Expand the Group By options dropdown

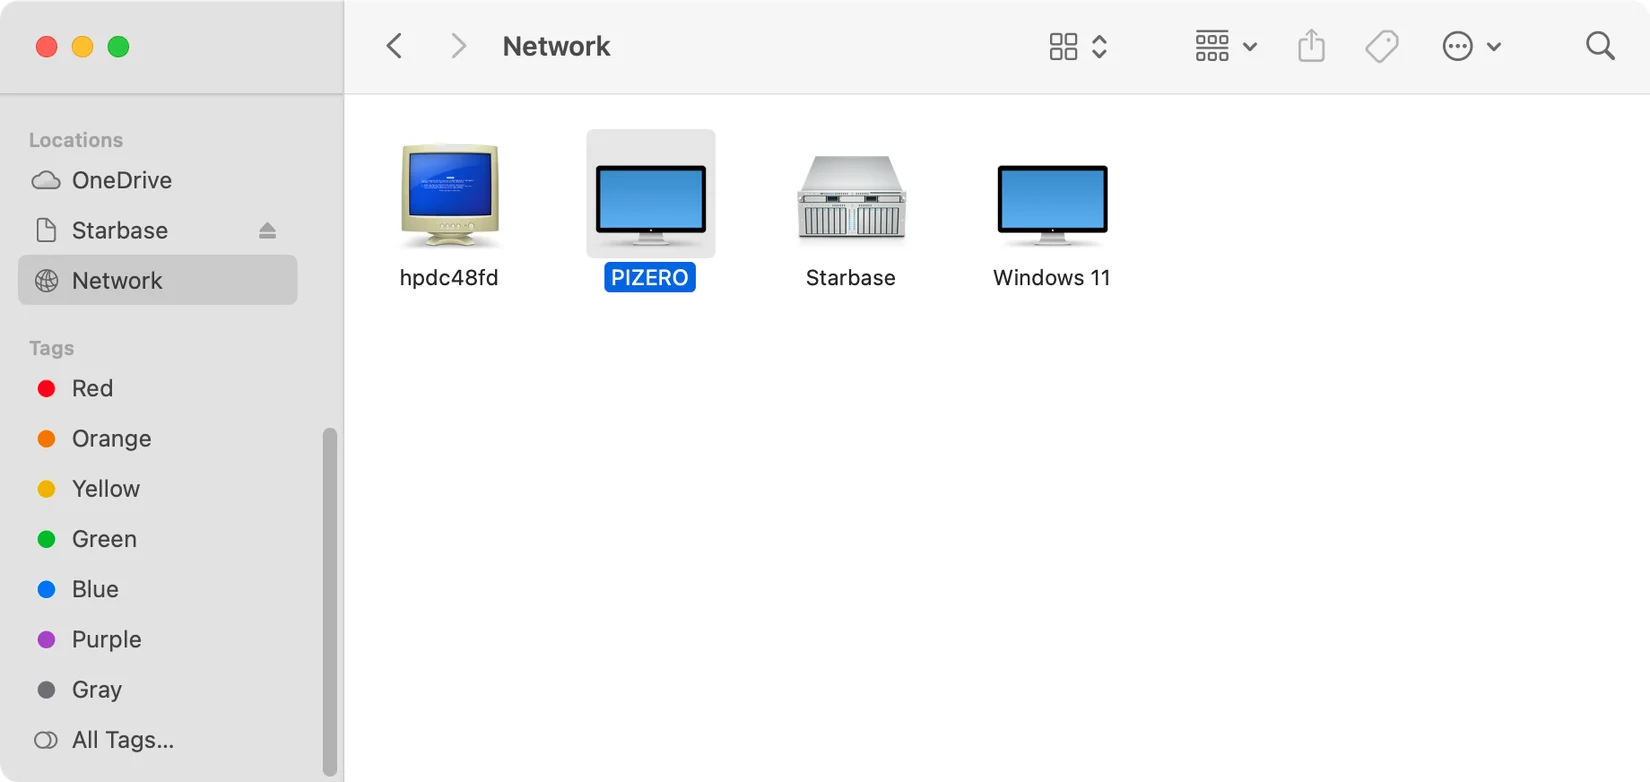[x=1225, y=46]
